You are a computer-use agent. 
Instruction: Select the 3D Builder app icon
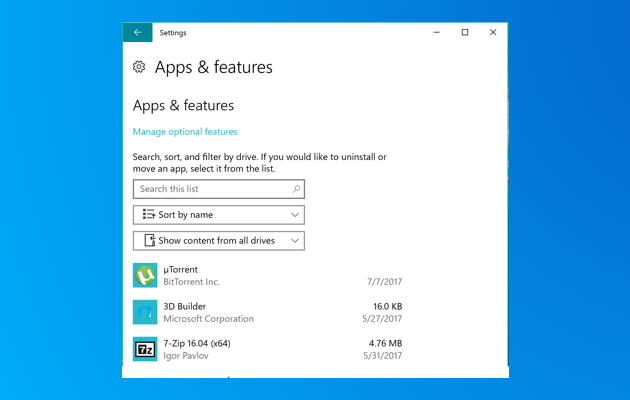[145, 312]
